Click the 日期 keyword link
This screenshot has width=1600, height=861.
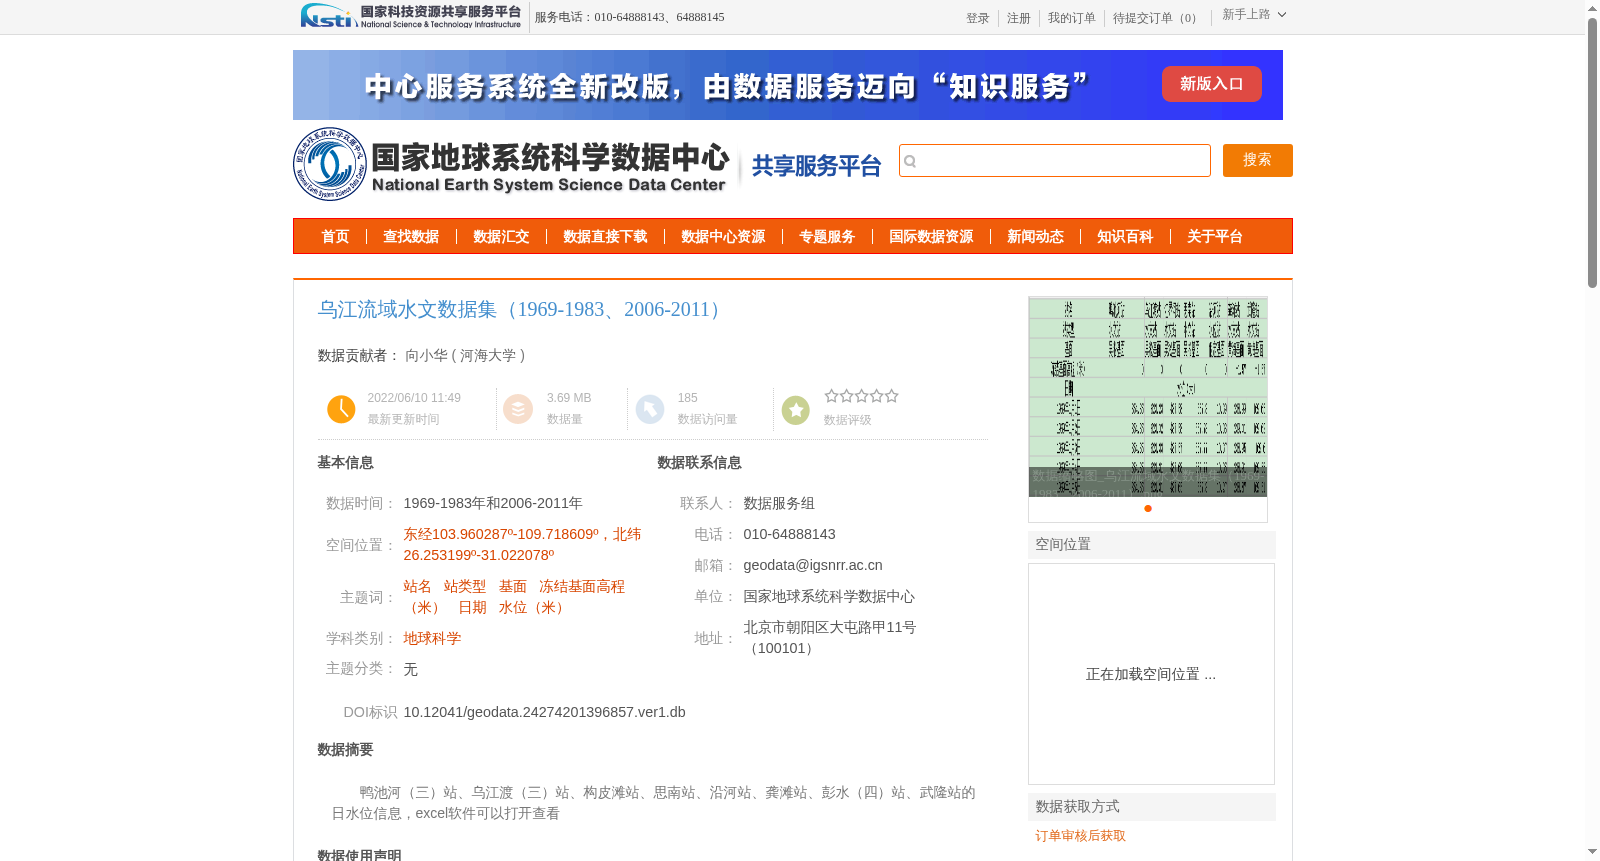coord(472,608)
